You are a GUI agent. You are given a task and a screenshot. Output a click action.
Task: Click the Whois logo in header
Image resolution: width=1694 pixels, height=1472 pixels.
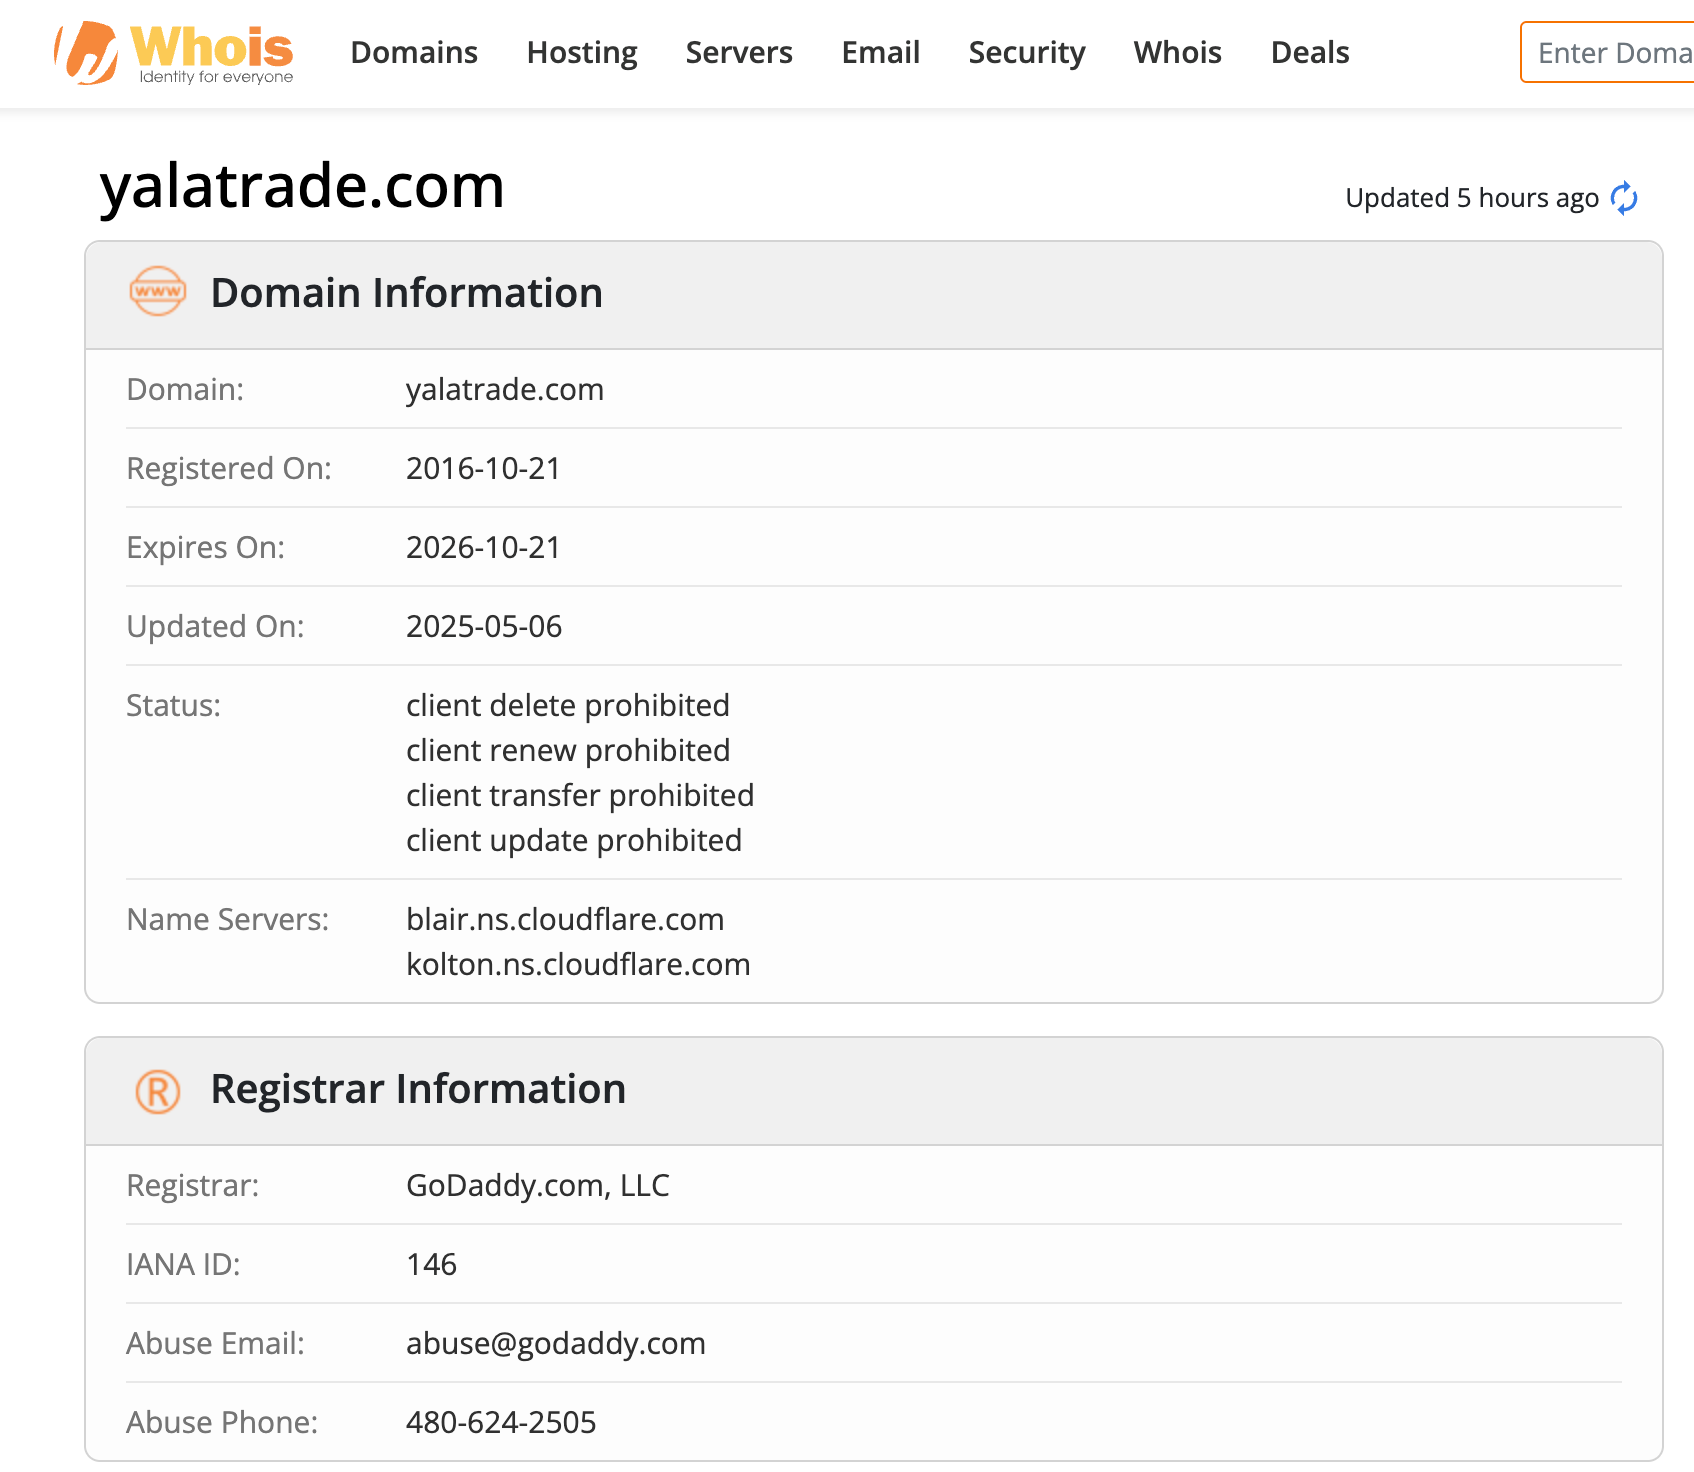tap(174, 53)
